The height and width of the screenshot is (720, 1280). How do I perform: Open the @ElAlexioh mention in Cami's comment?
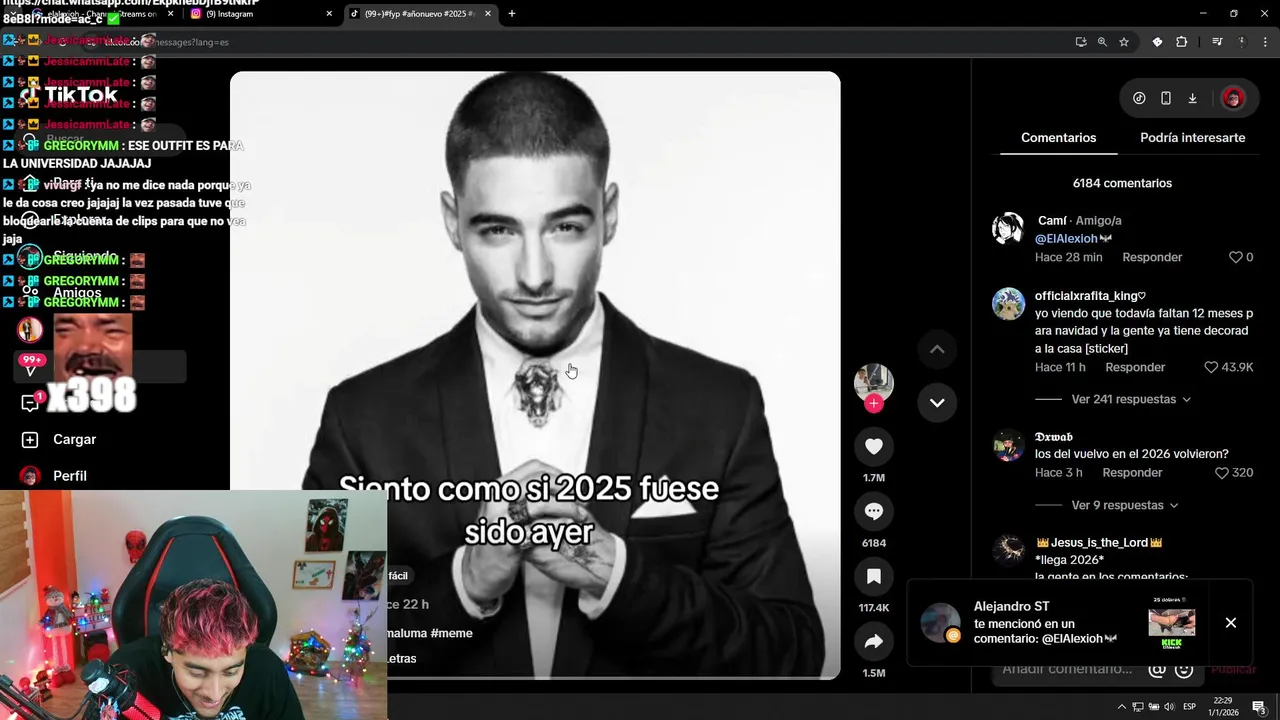[x=1066, y=239]
